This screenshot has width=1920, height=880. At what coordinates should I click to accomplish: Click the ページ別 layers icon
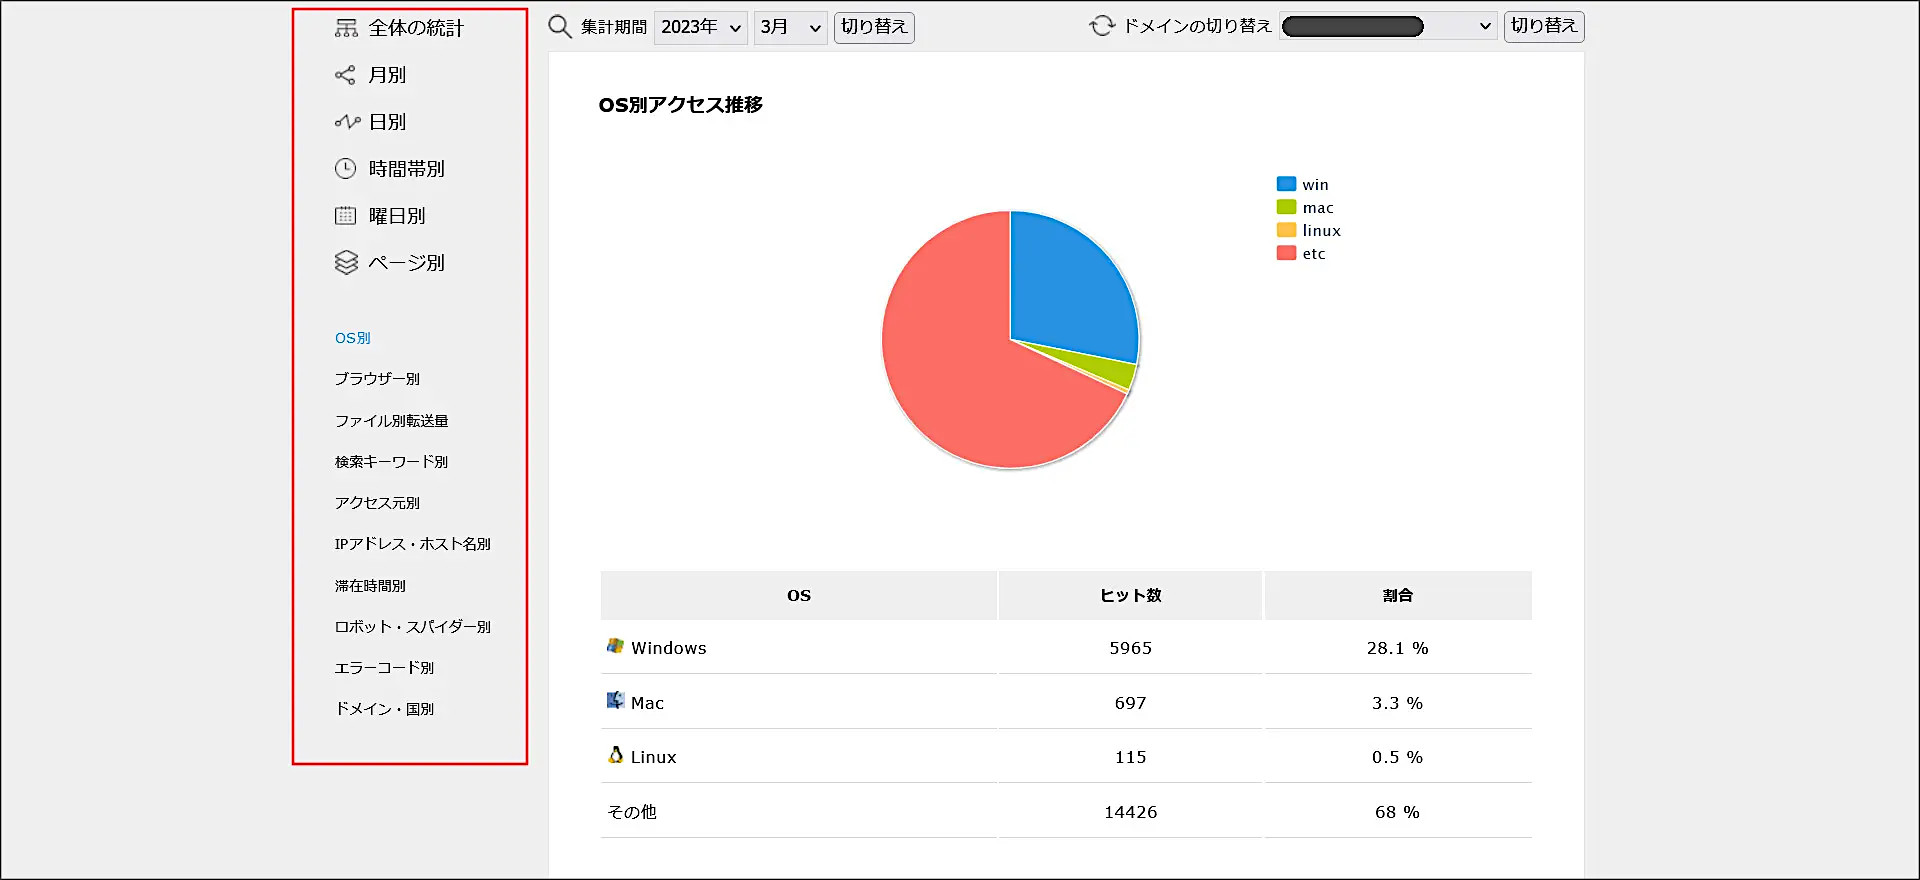(x=346, y=263)
